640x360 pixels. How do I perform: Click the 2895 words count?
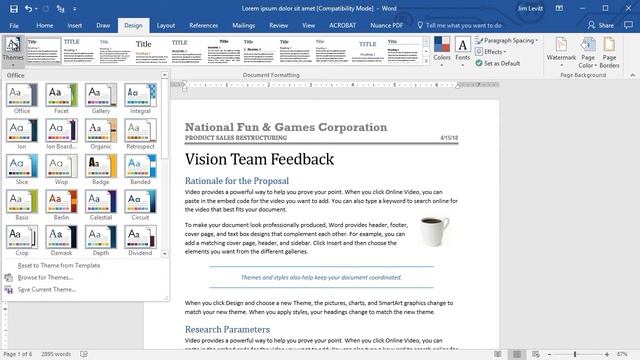(x=56, y=354)
